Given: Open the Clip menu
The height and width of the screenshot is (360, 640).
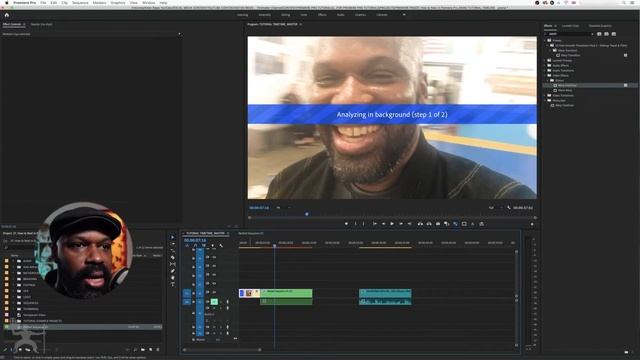Looking at the screenshot, I should pos(64,3).
